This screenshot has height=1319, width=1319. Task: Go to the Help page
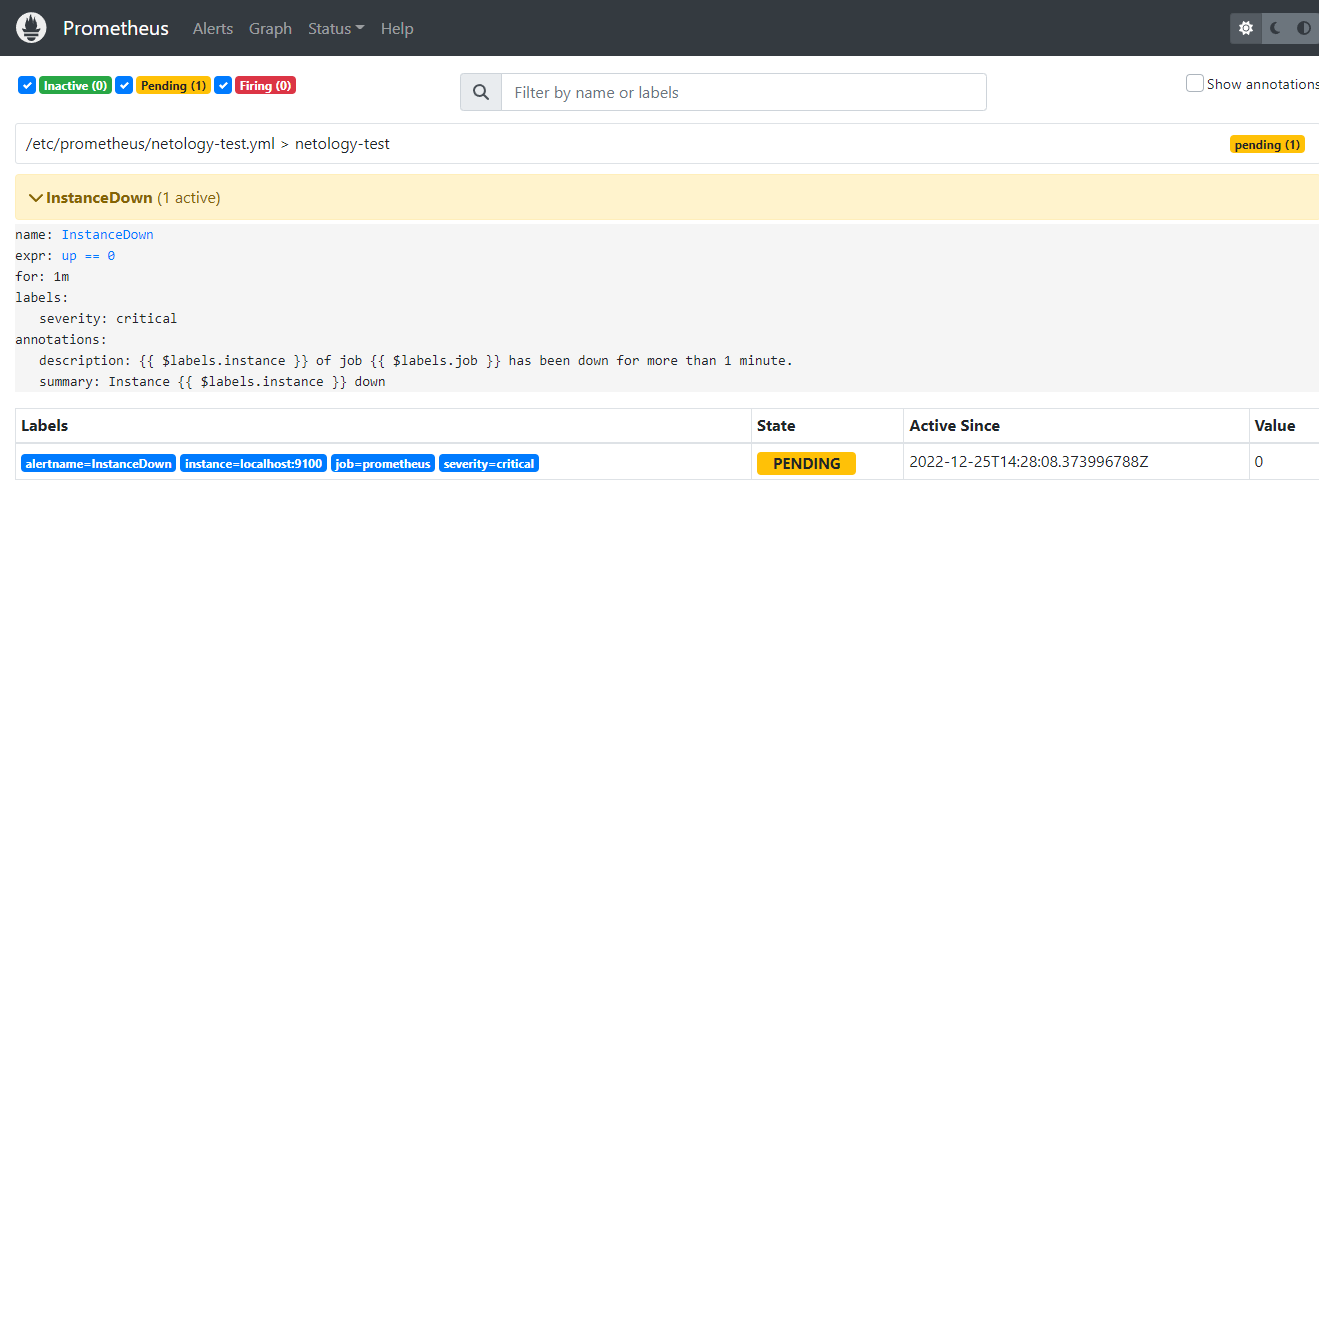[x=397, y=28]
